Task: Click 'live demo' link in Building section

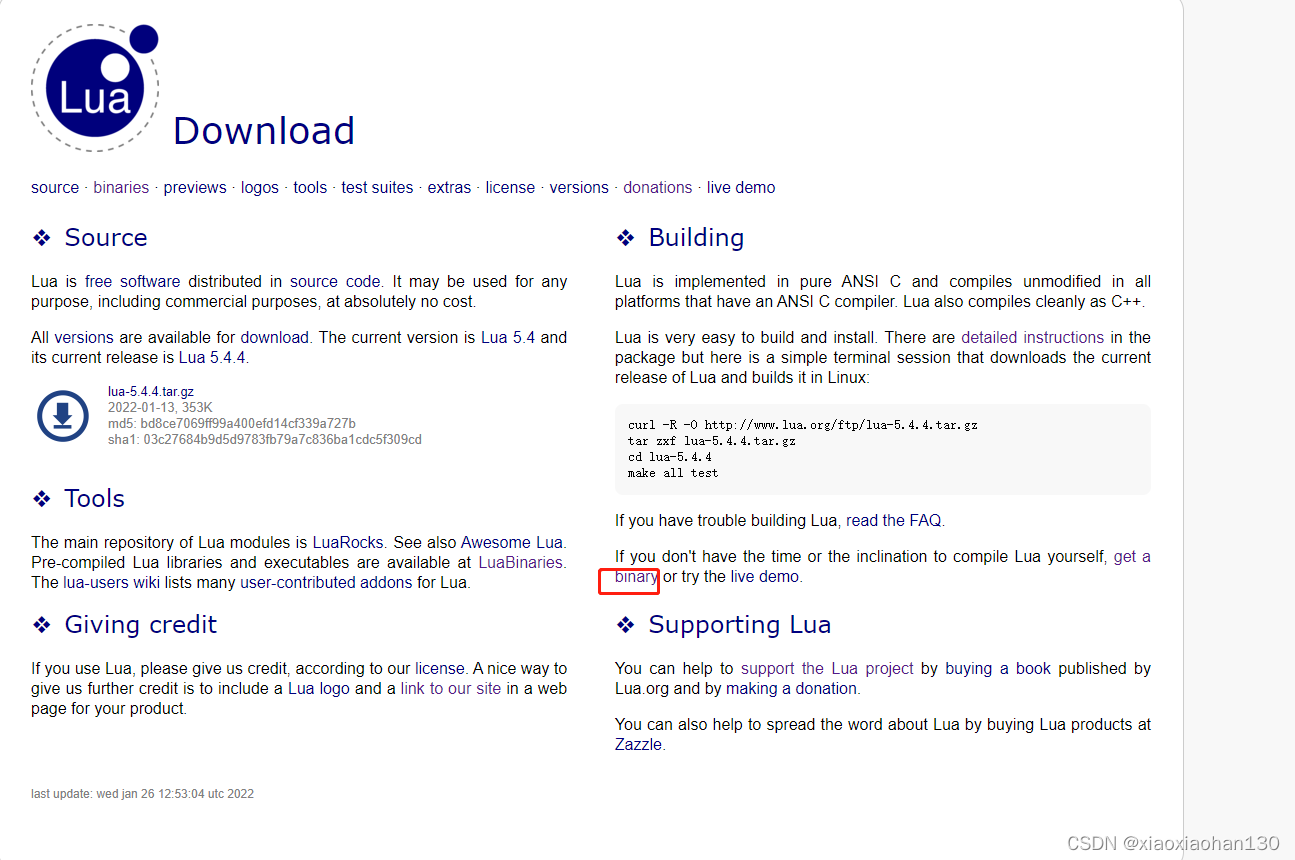Action: (765, 576)
